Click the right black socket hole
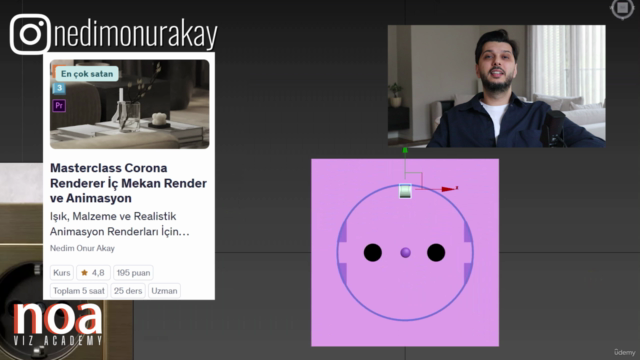This screenshot has width=640, height=360. click(436, 253)
